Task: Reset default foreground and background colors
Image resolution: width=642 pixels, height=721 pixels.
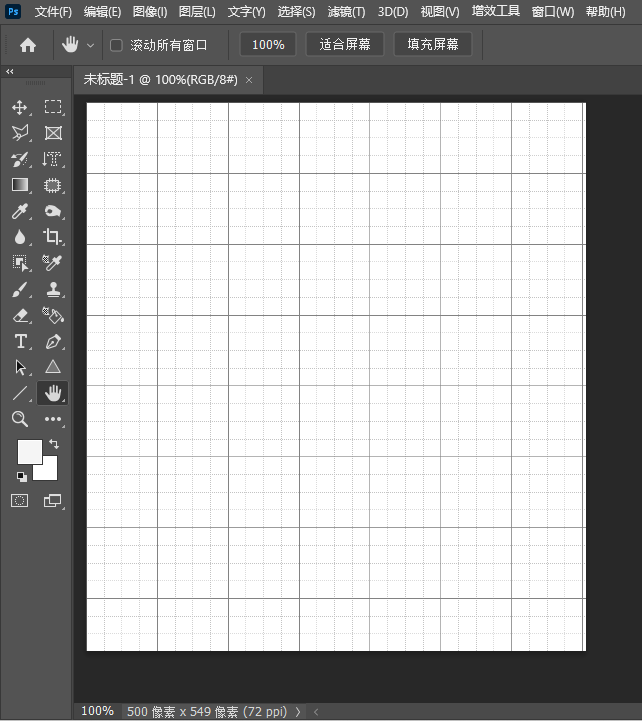Action: [x=22, y=477]
